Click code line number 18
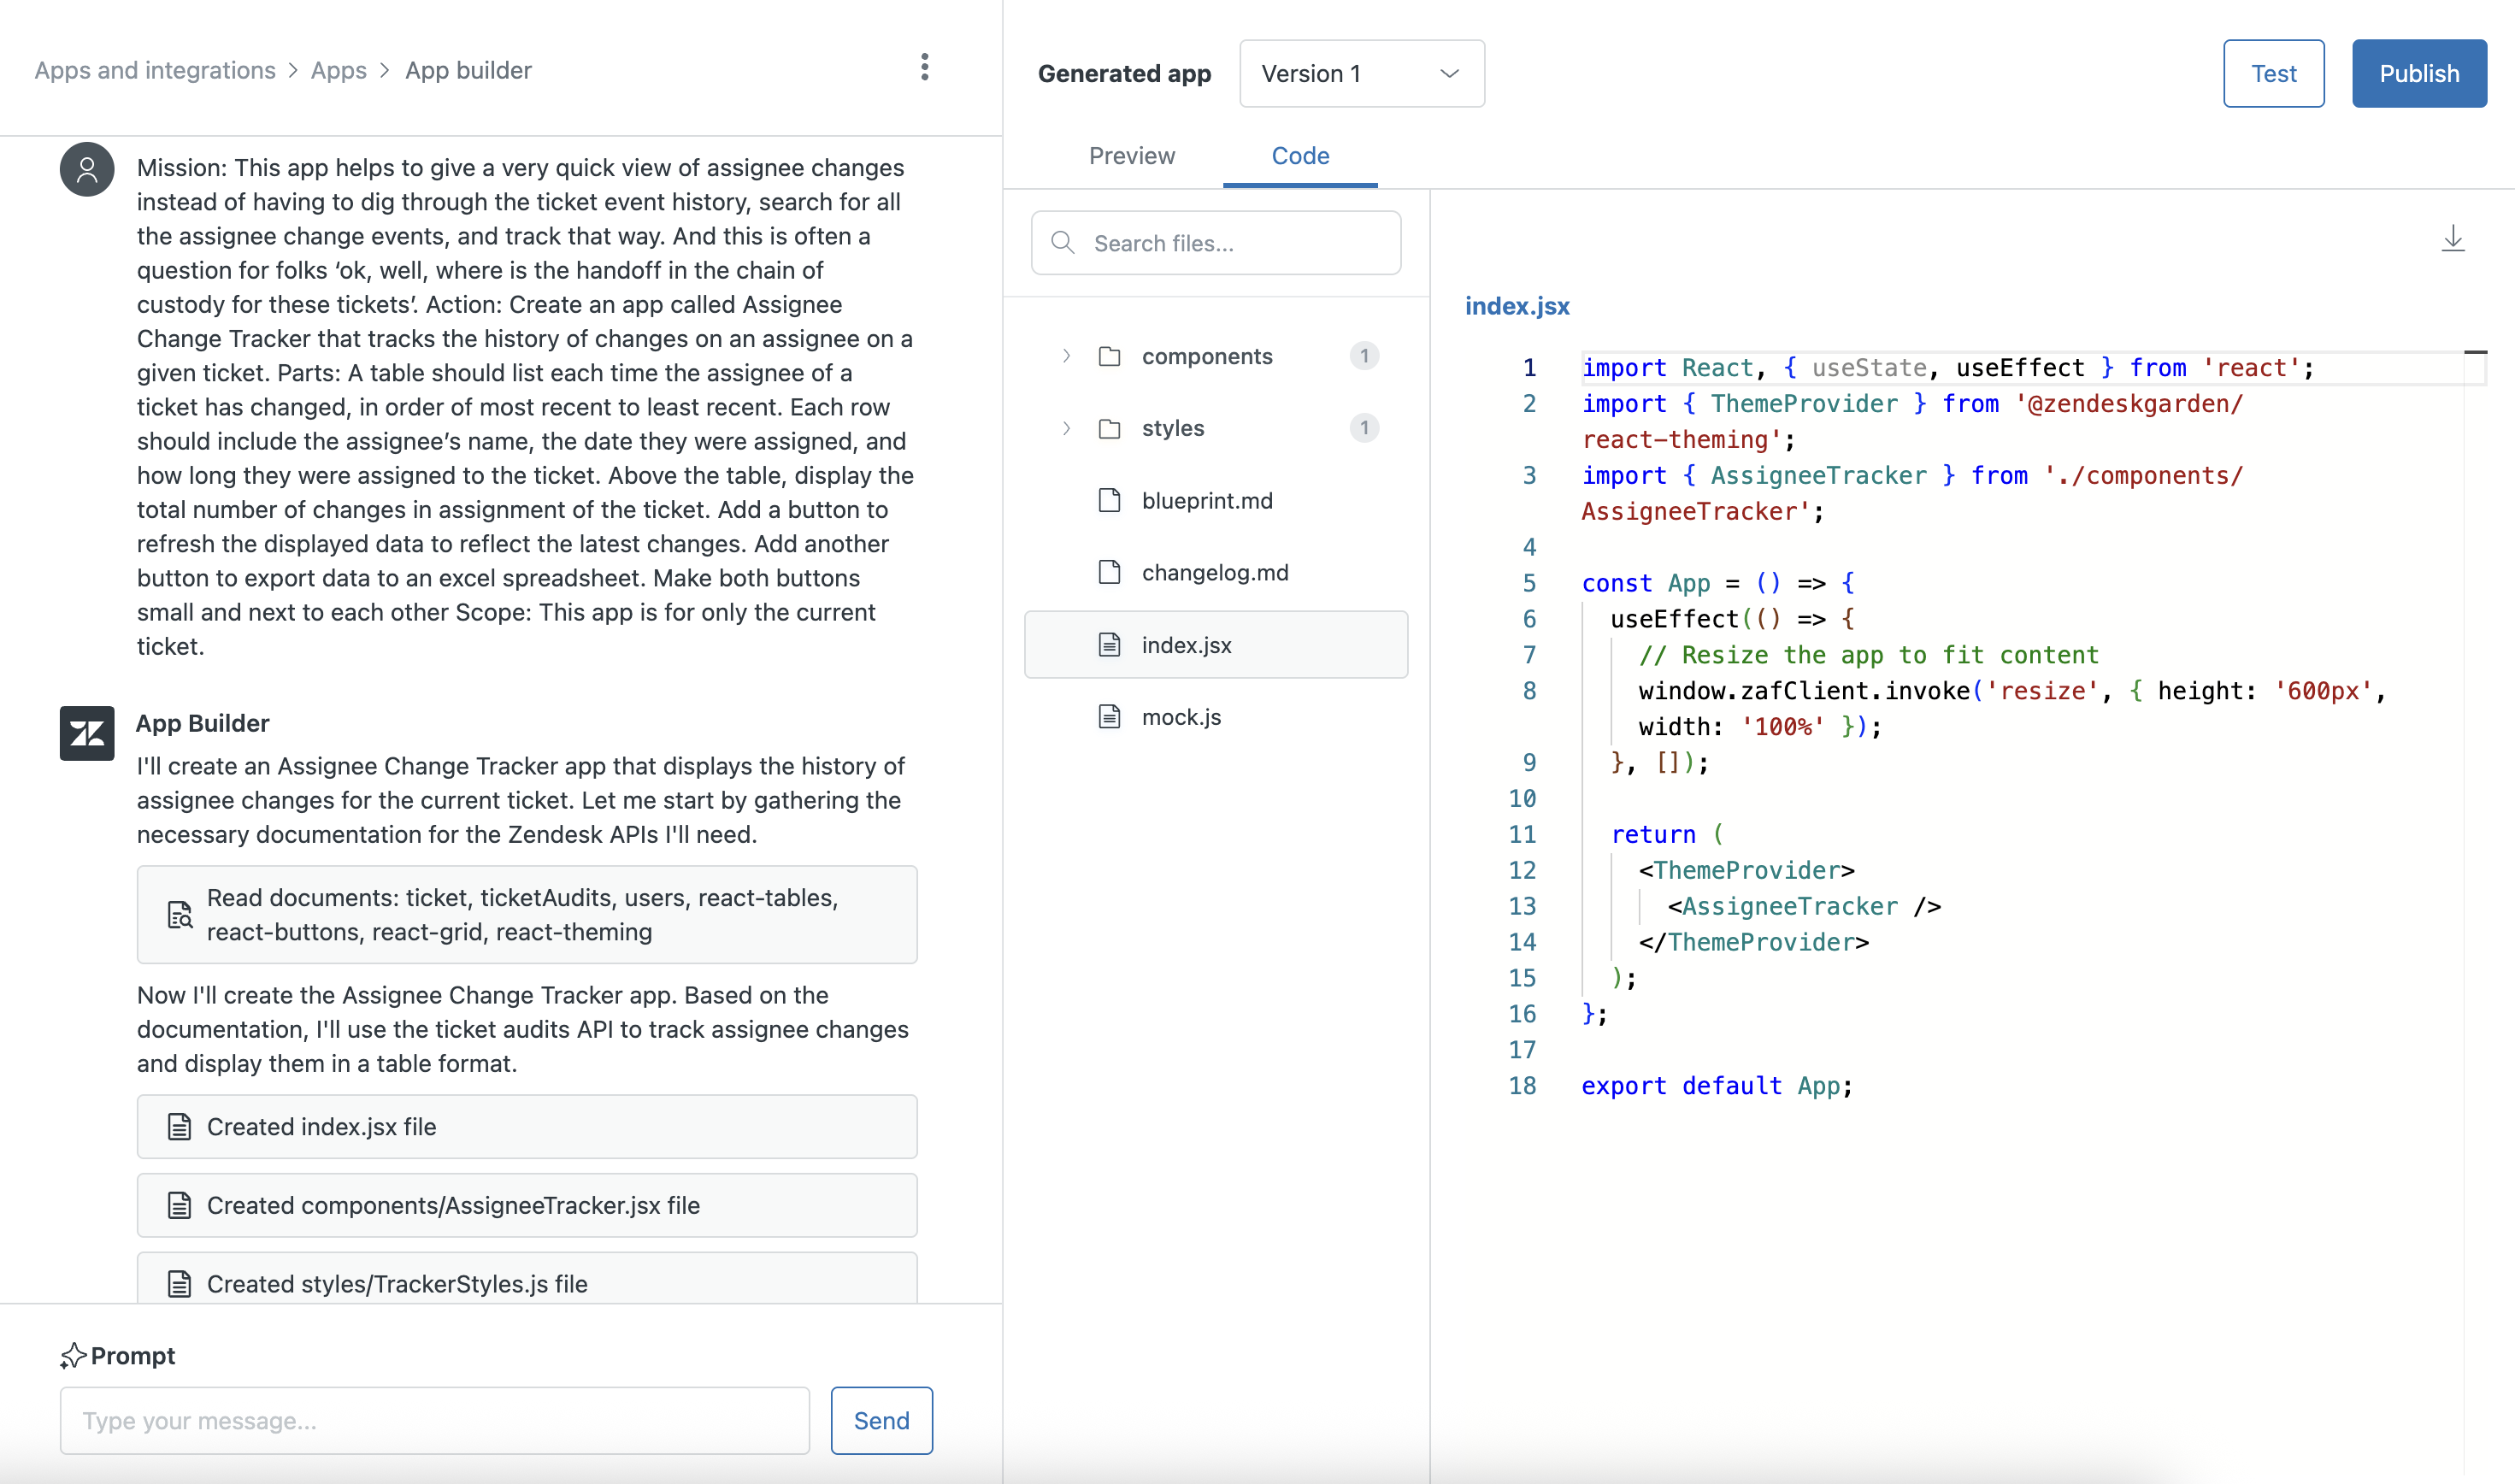Image resolution: width=2515 pixels, height=1484 pixels. point(1522,1086)
